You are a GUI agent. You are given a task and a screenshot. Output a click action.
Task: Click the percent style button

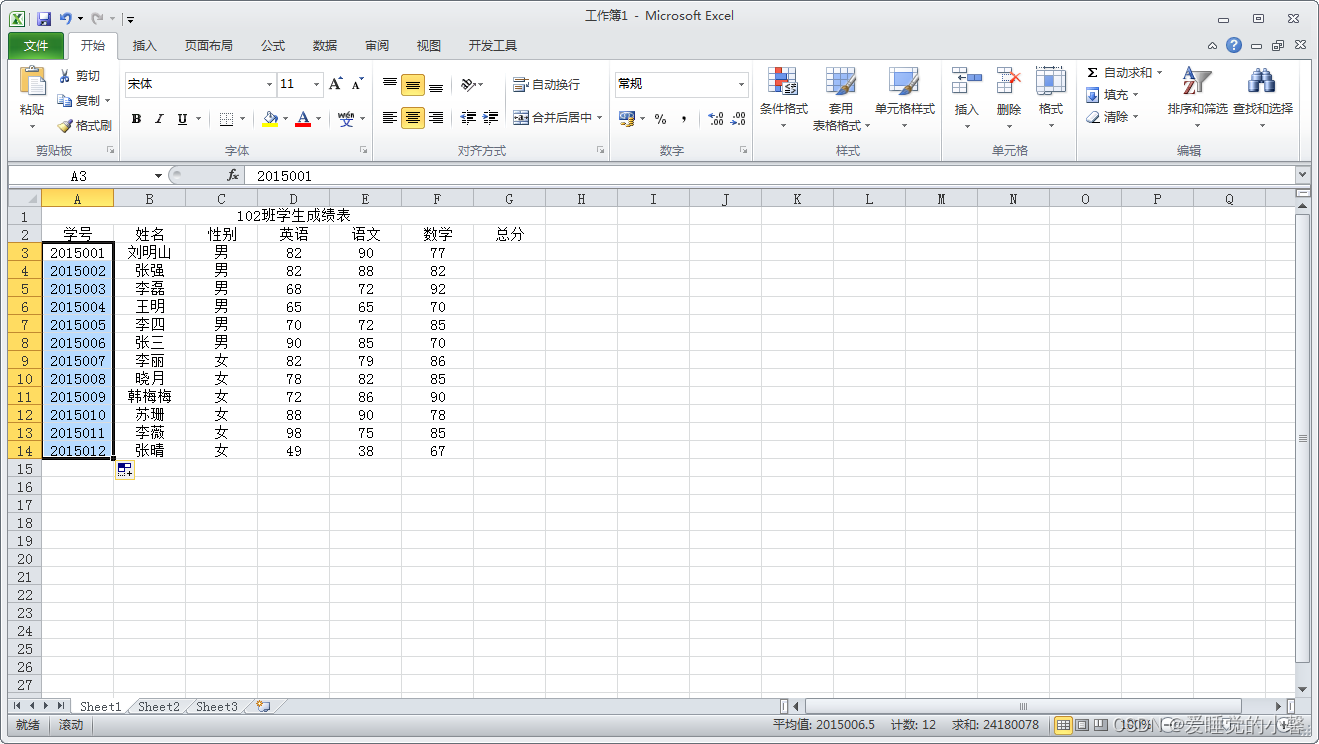pyautogui.click(x=661, y=119)
